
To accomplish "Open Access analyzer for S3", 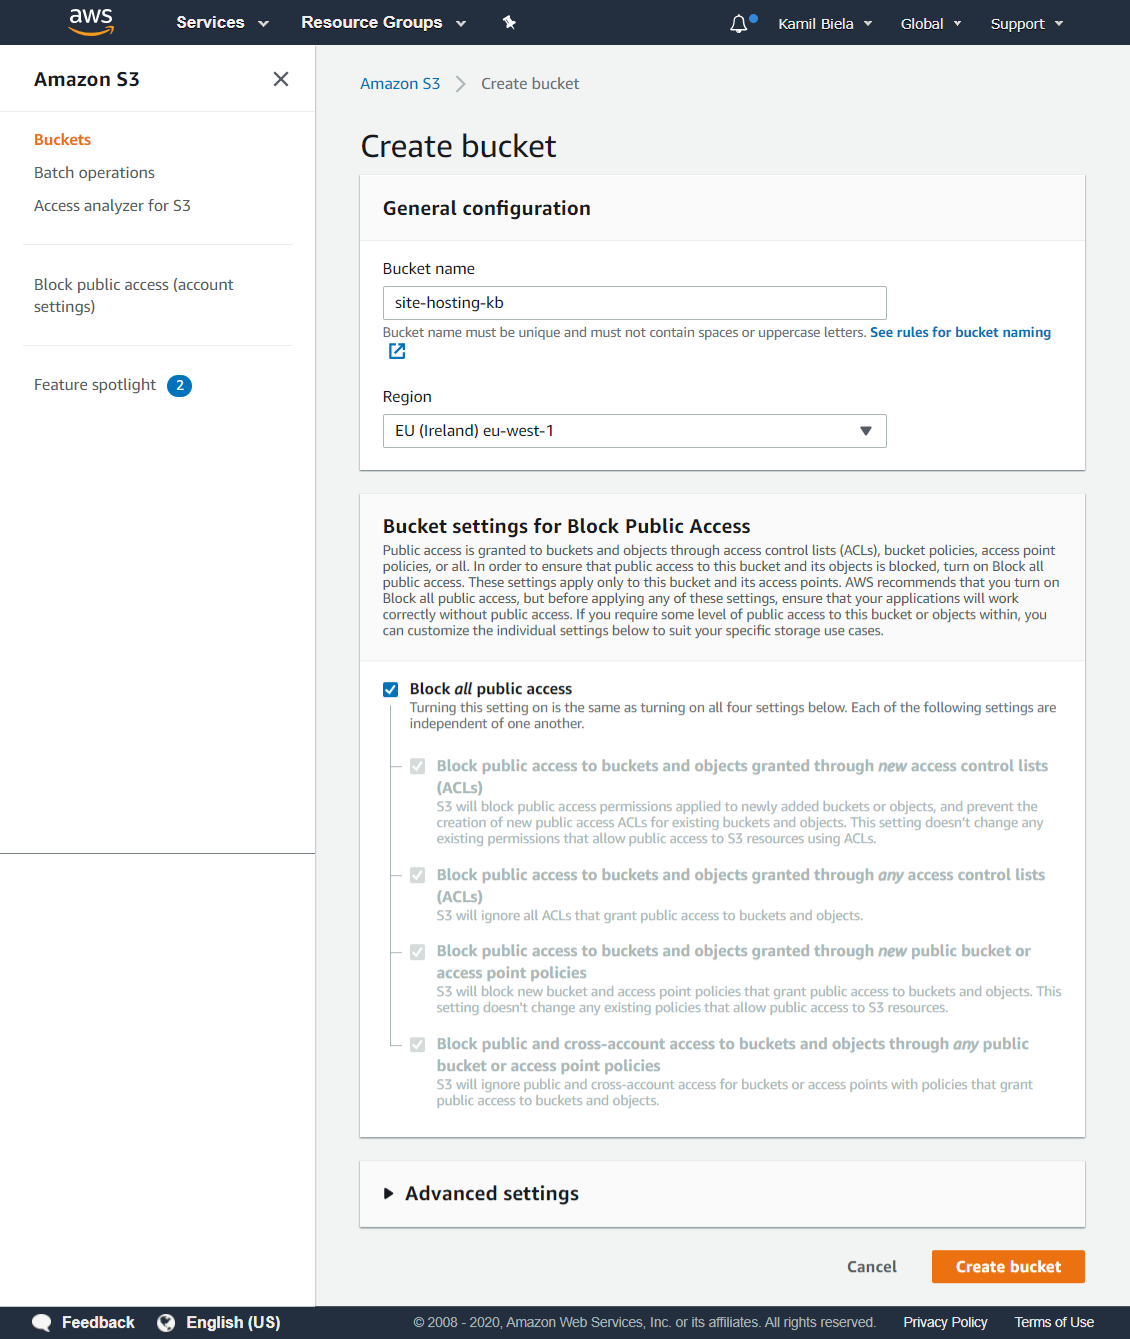I will (x=112, y=206).
